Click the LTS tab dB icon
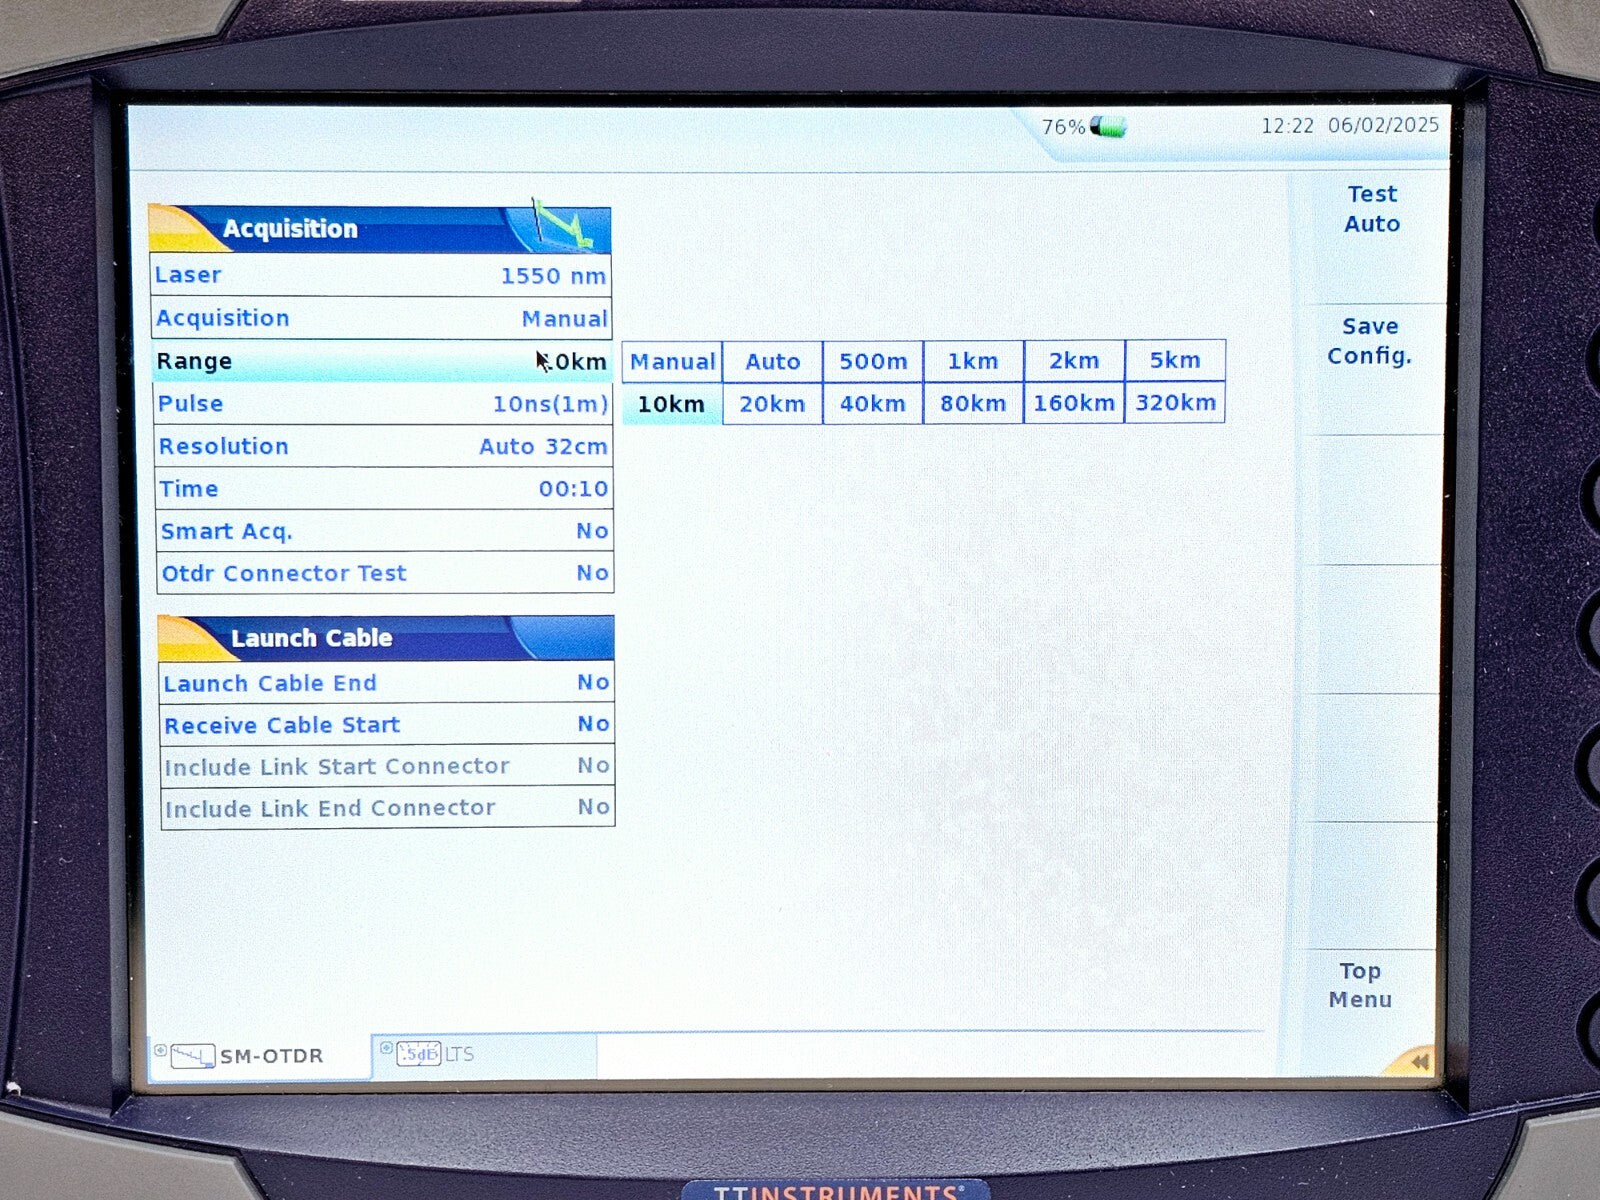Image resolution: width=1600 pixels, height=1200 pixels. (x=418, y=1054)
